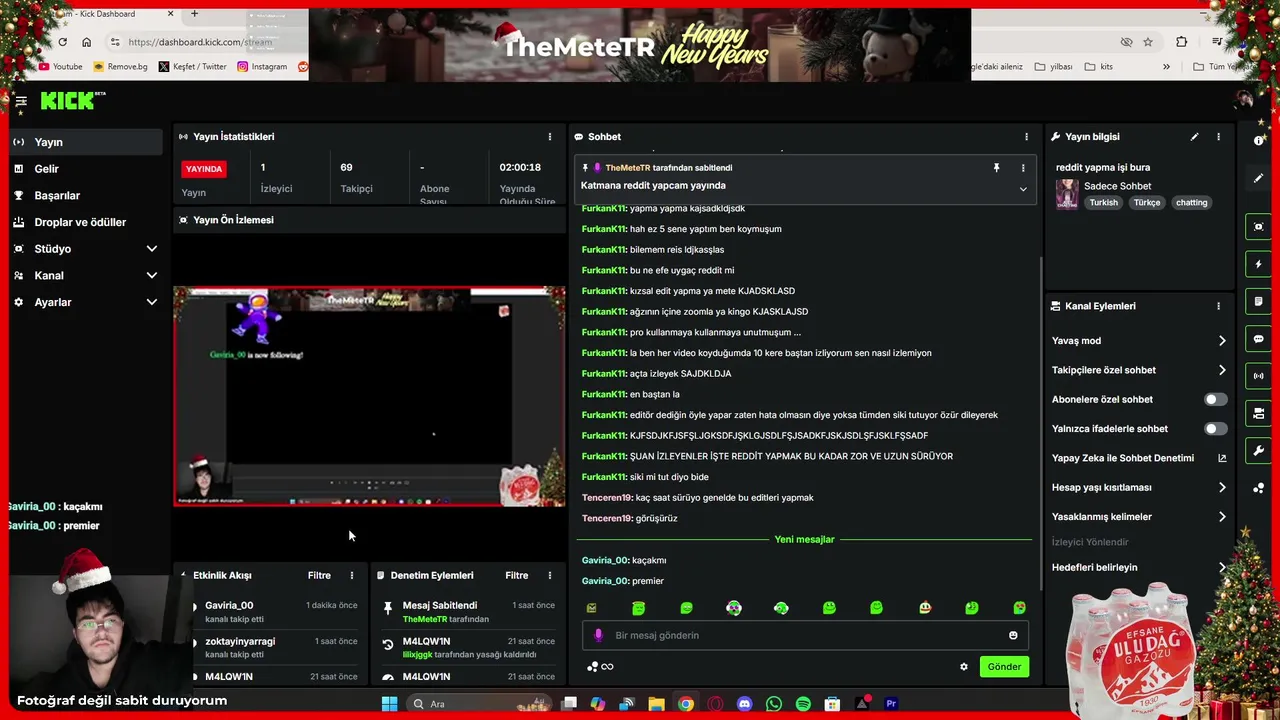This screenshot has height=720, width=1280.
Task: Click the heart-eyes emote at row end
Action: [x=1019, y=608]
